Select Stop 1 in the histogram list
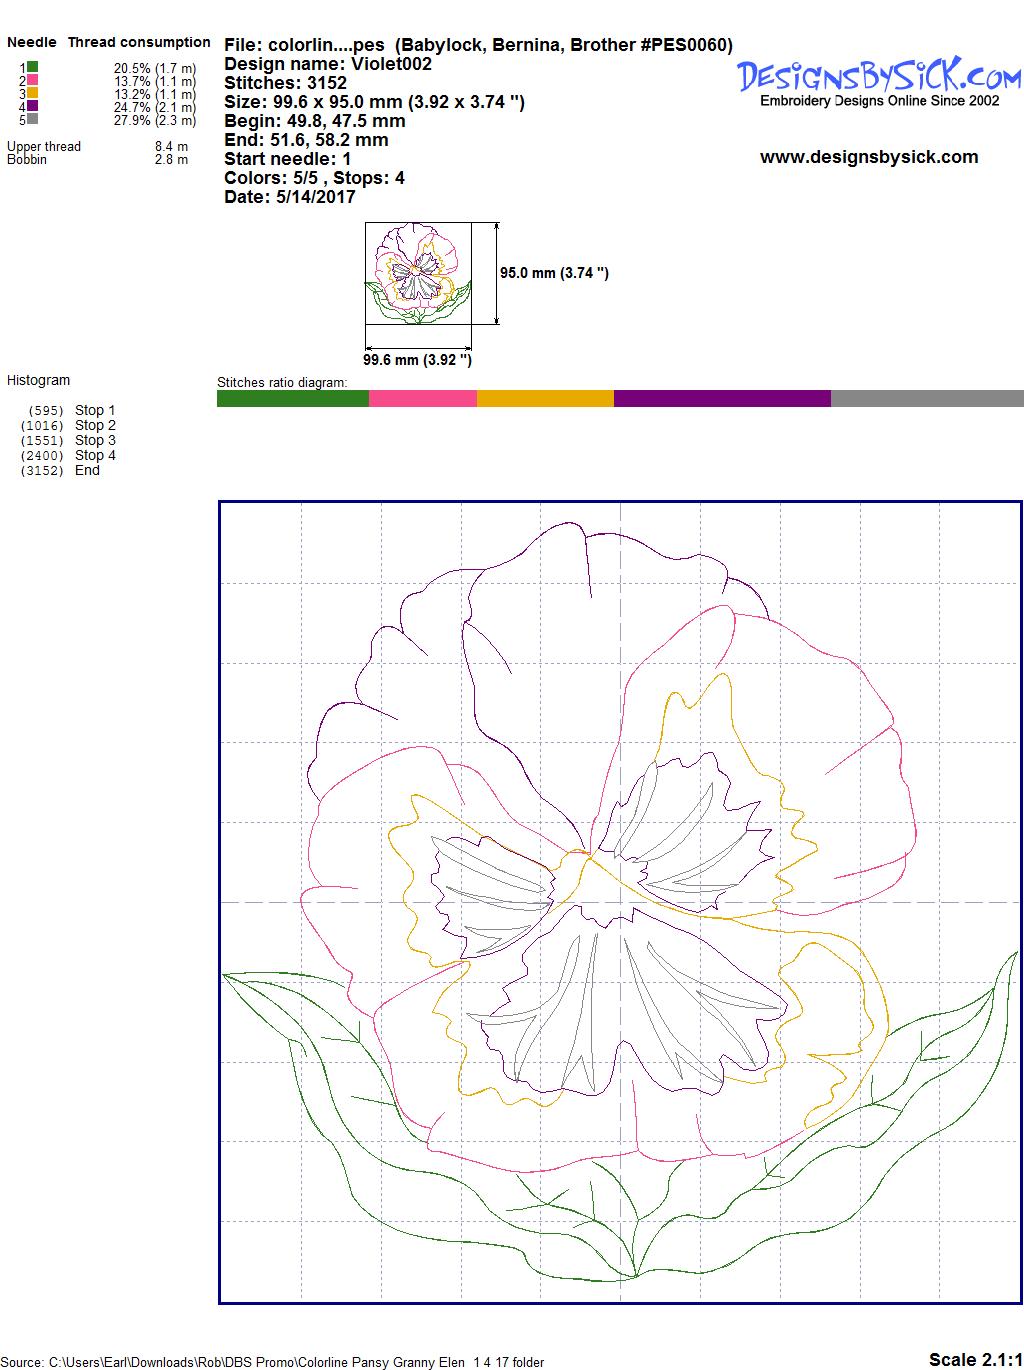This screenshot has height=1370, width=1024. click(94, 410)
